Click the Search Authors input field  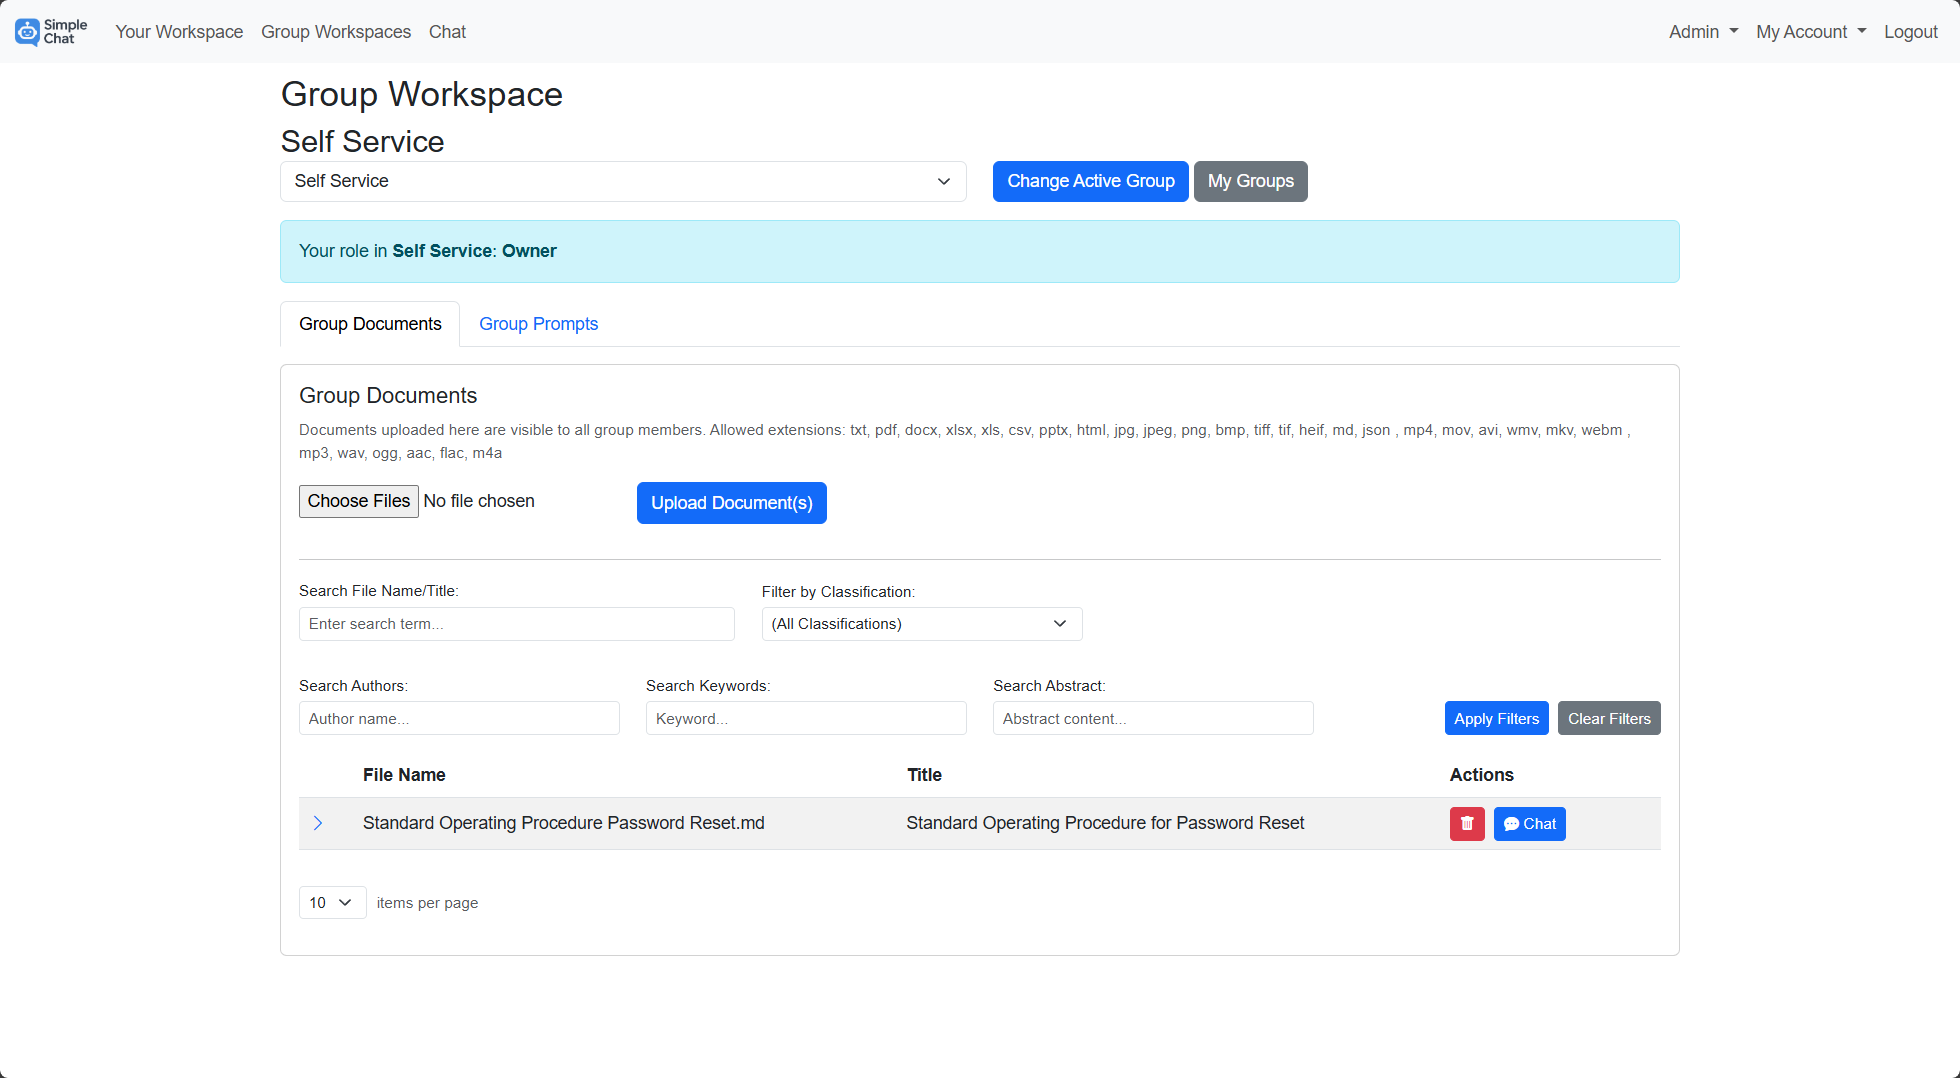(459, 718)
